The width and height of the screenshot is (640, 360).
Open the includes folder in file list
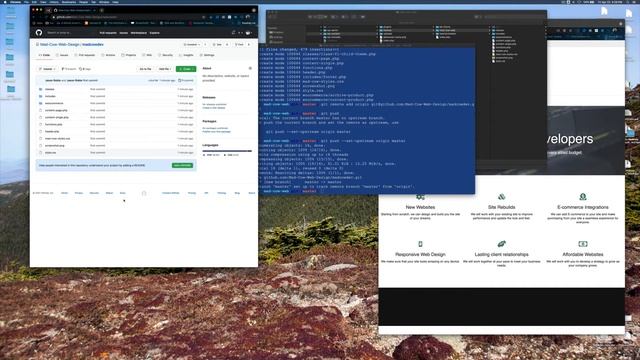(50, 96)
